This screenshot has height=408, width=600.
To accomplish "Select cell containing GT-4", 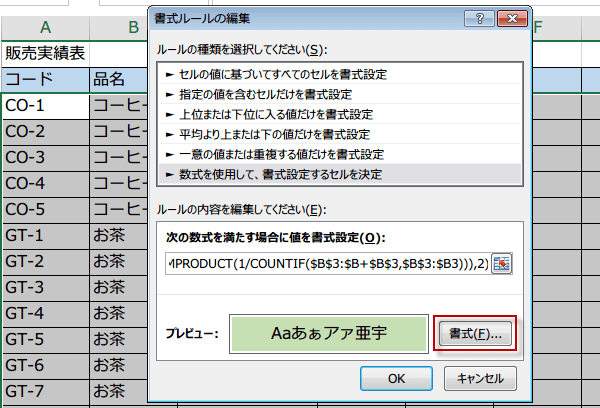I will pyautogui.click(x=46, y=314).
